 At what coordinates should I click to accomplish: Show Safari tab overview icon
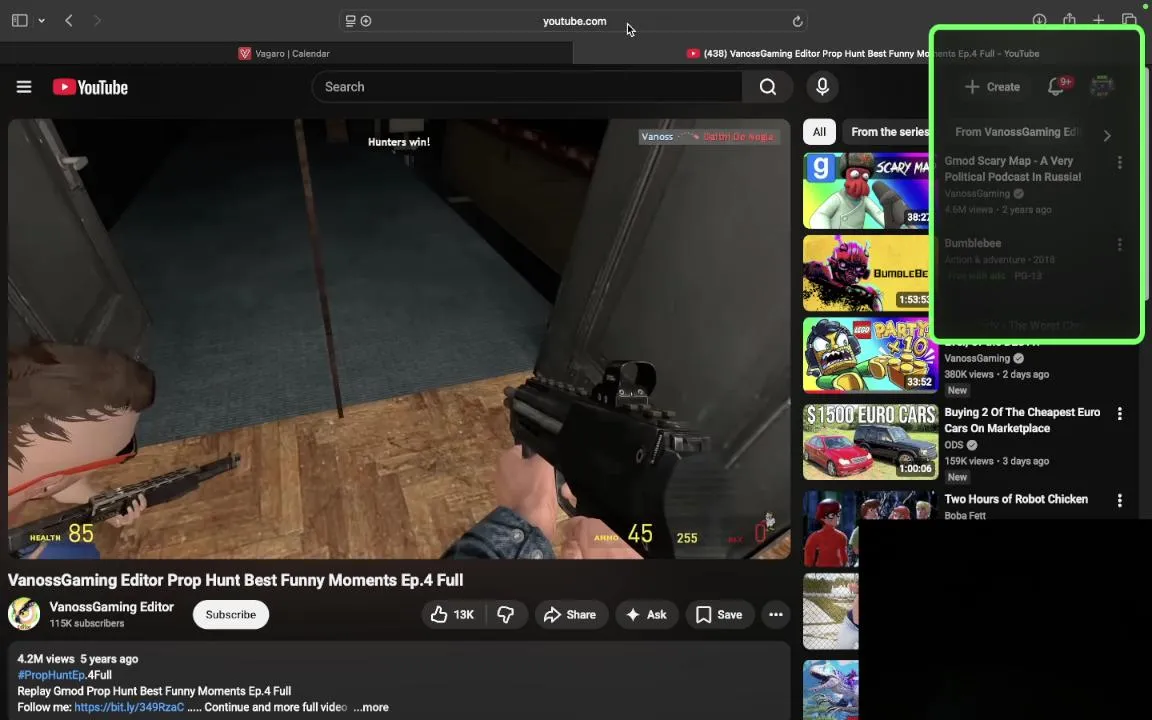click(x=1128, y=21)
